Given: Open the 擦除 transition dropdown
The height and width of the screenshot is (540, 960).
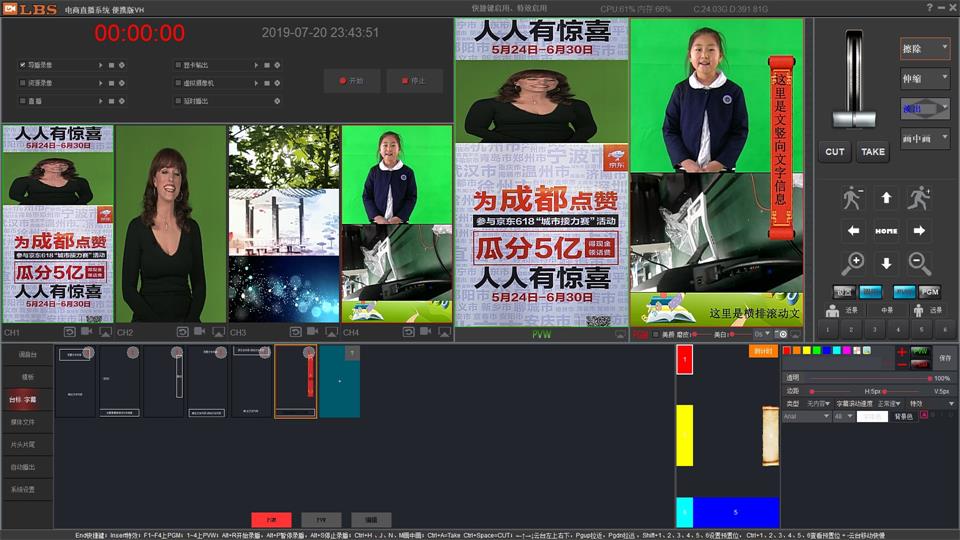Looking at the screenshot, I should [925, 48].
